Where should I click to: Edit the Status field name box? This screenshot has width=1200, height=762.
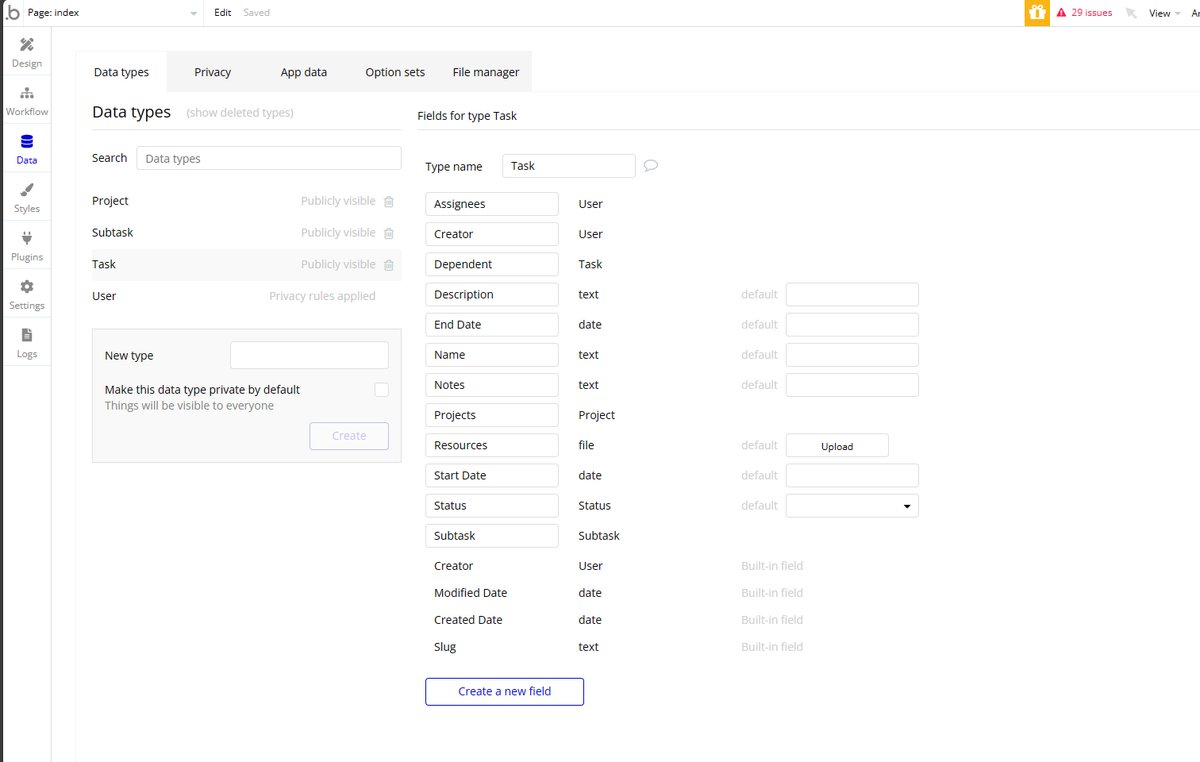click(492, 505)
